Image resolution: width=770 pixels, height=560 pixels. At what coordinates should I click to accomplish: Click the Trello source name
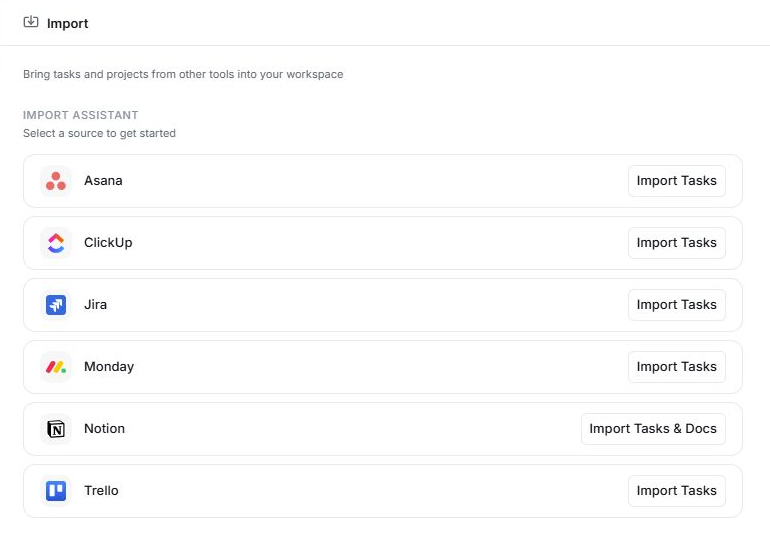tap(101, 491)
